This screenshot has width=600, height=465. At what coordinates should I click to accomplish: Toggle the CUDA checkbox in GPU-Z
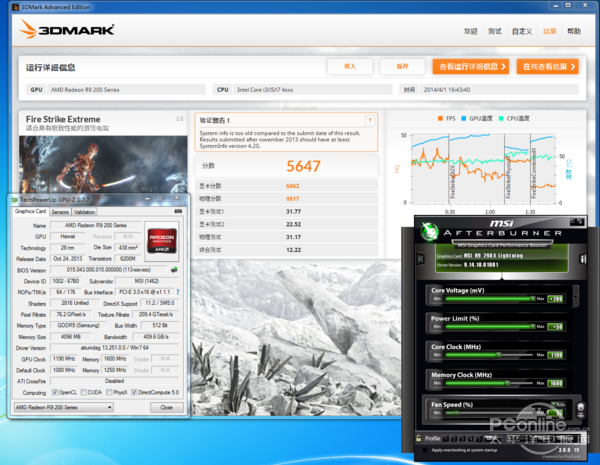[x=83, y=392]
